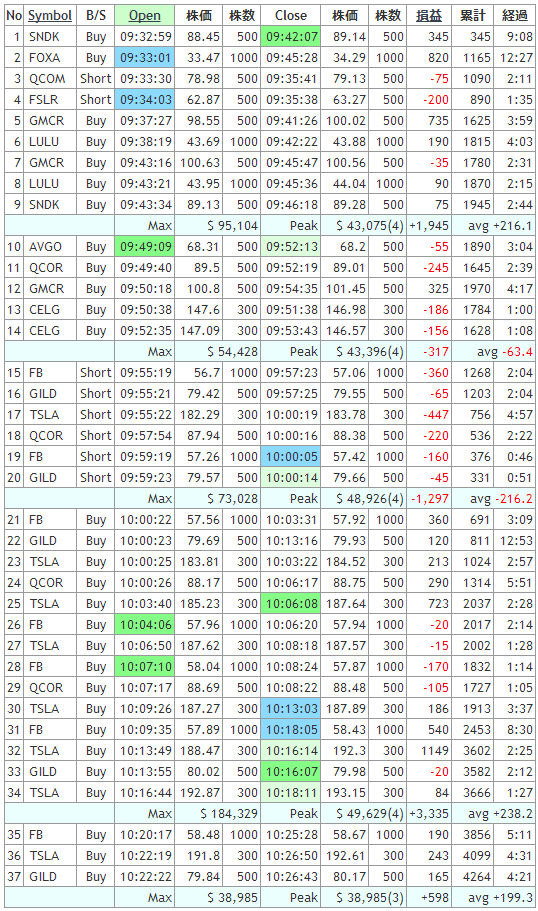
Task: Click the 損益 column header link
Action: tap(429, 16)
